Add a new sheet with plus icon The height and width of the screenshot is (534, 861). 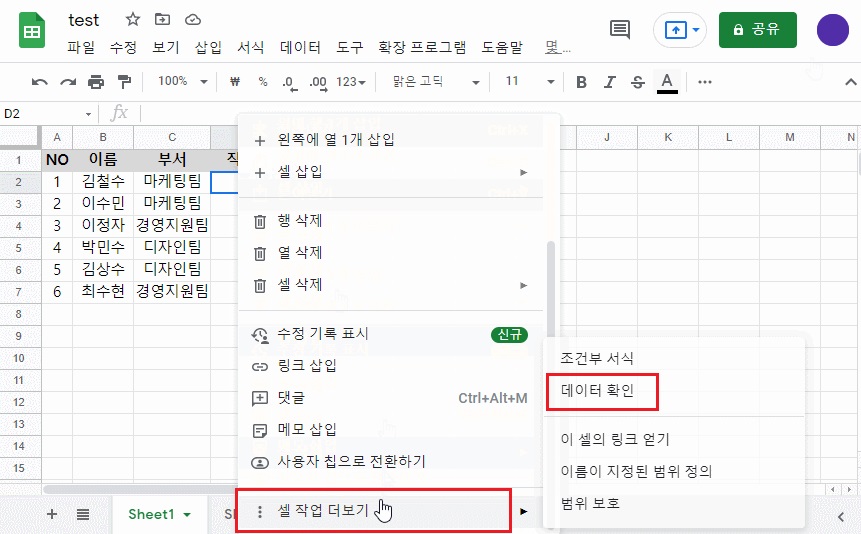tap(52, 514)
